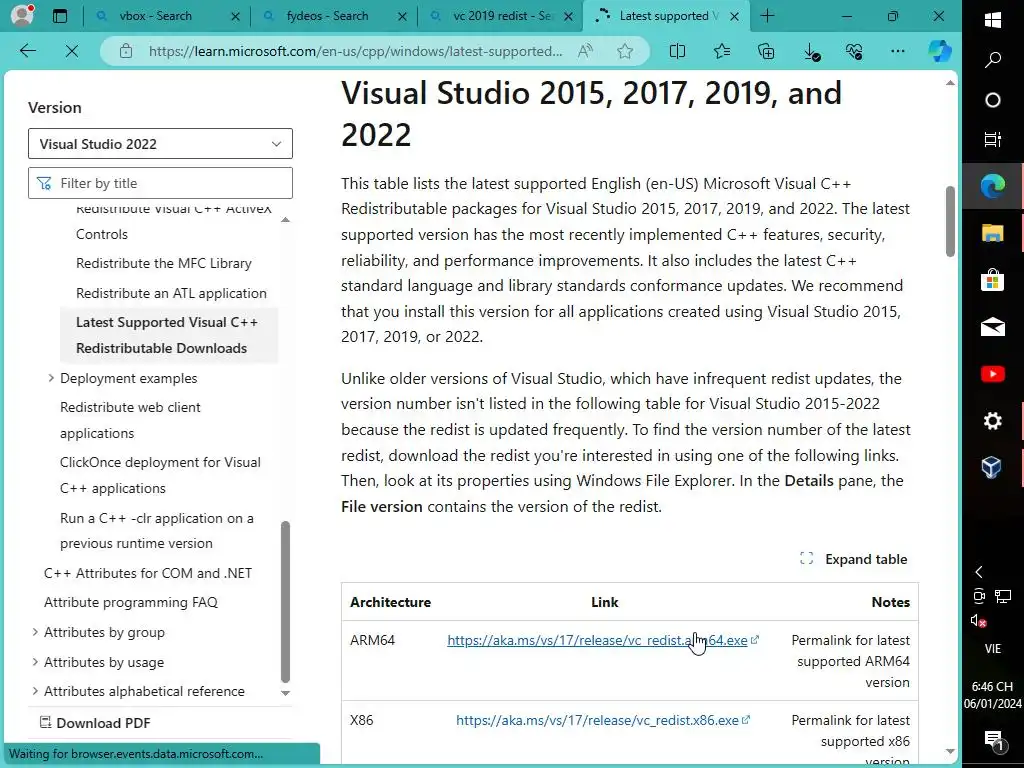Stop loading the page with the X button
Viewport: 1024px width, 768px height.
pos(72,51)
